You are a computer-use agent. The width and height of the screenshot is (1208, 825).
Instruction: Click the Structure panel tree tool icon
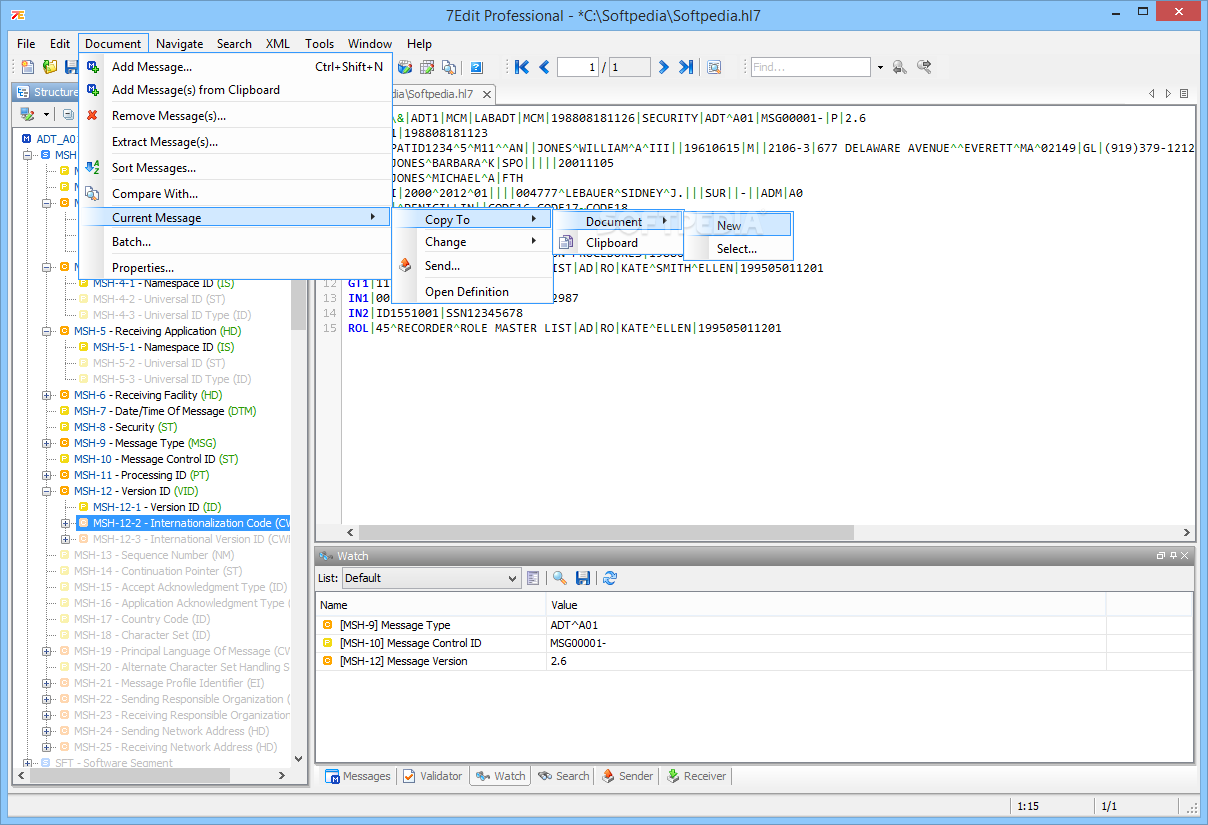coord(28,115)
